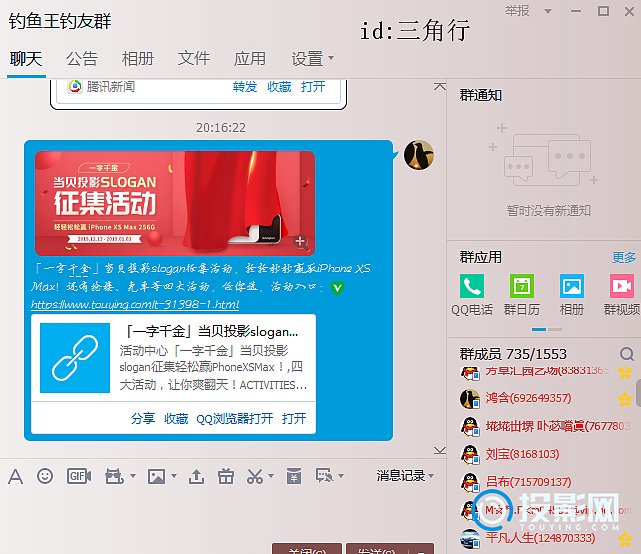Click the avatar of member 刘宝
The height and width of the screenshot is (554, 641).
tap(470, 454)
